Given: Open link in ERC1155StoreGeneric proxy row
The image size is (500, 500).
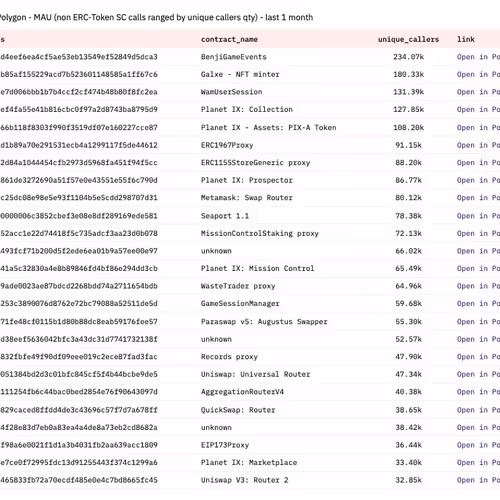Looking at the screenshot, I should pyautogui.click(x=478, y=163).
